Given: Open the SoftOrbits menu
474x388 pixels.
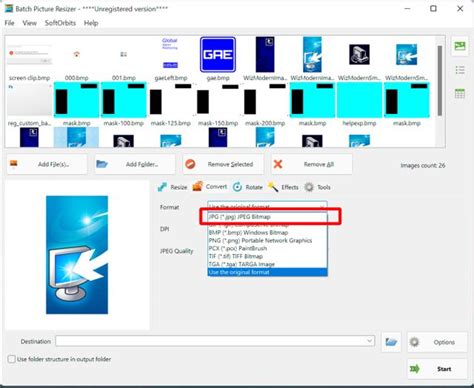Looking at the screenshot, I should (60, 23).
